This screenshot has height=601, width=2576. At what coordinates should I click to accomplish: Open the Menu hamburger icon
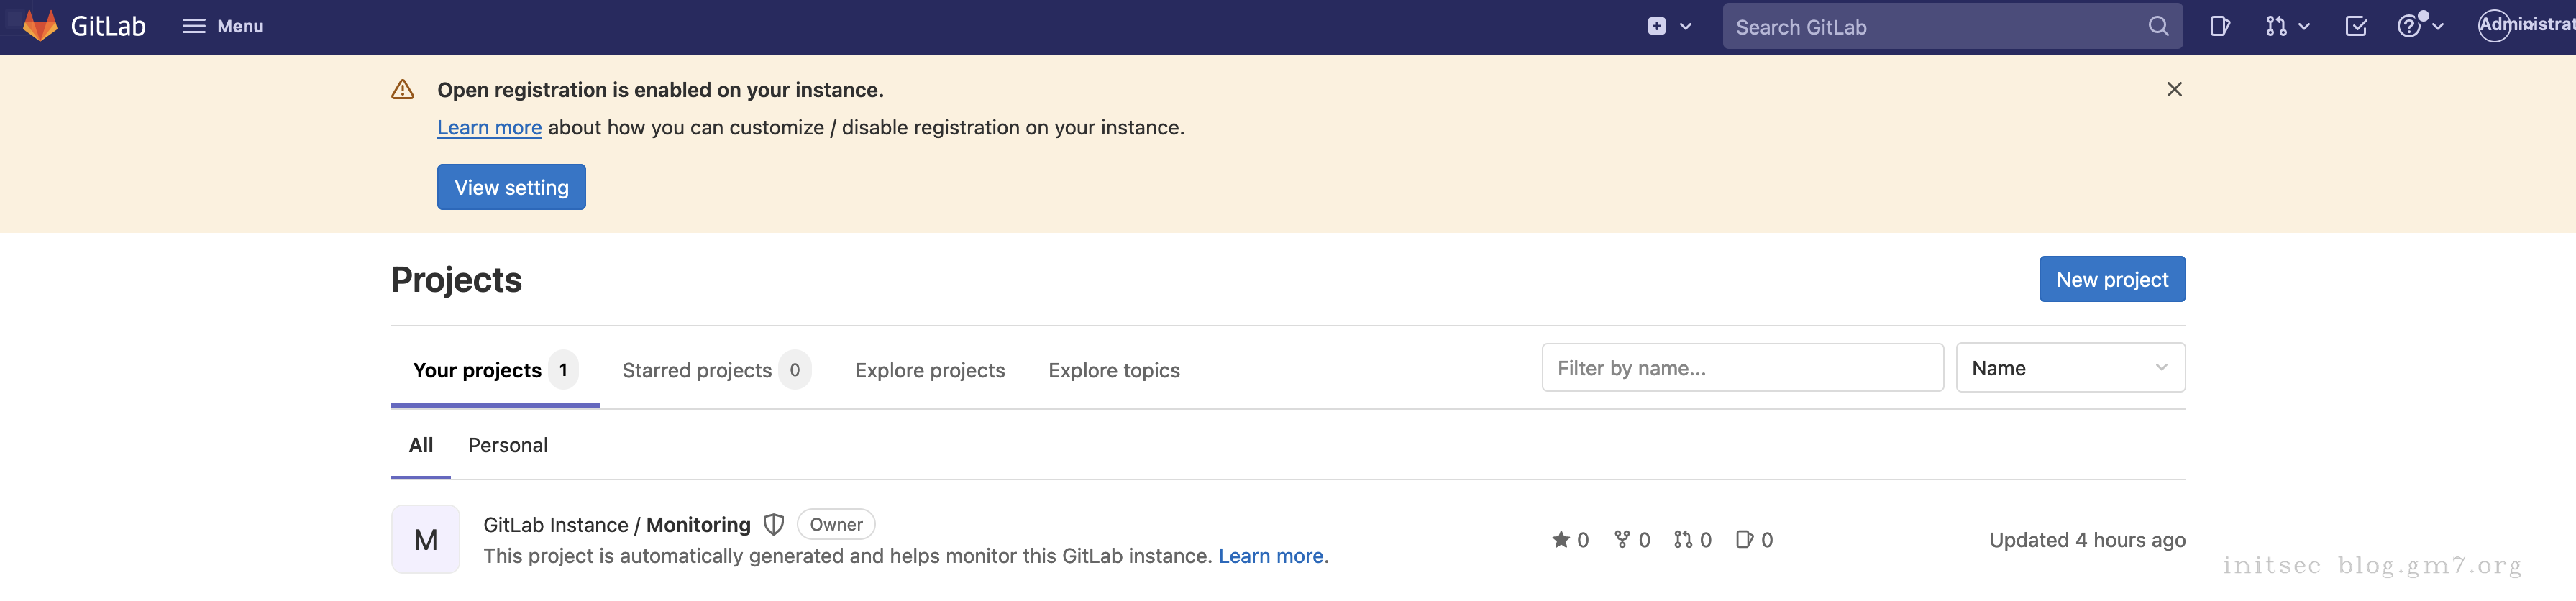(x=193, y=26)
